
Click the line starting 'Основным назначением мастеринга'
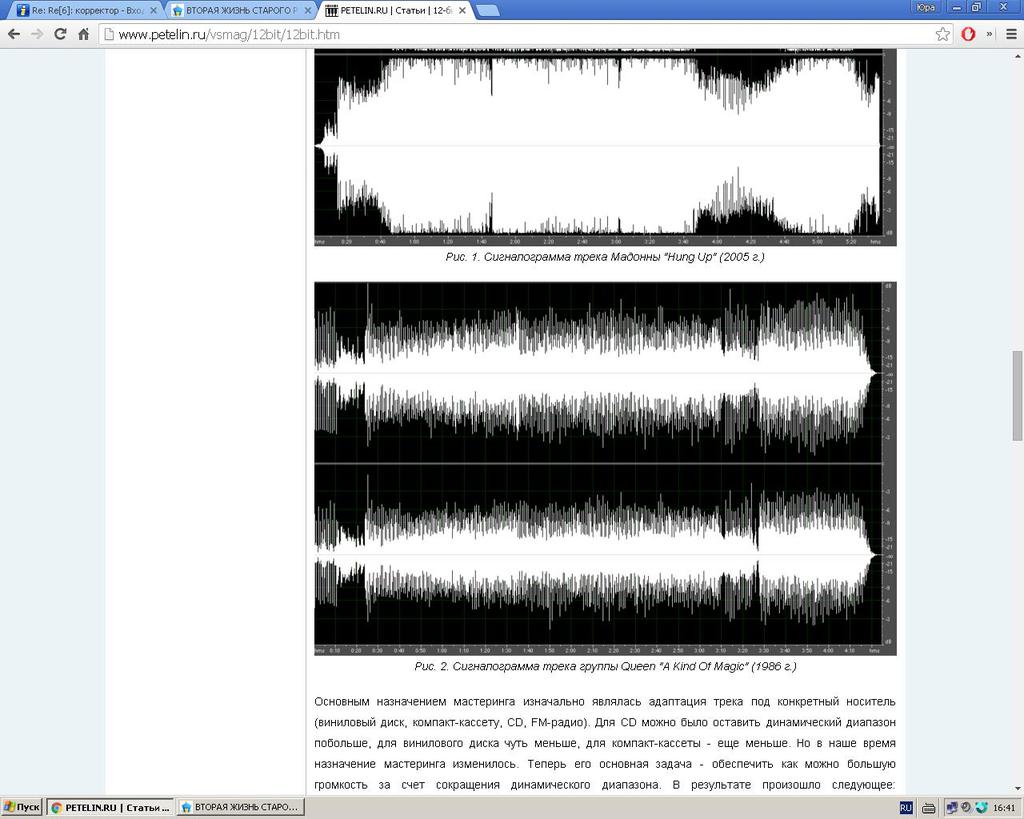pos(605,701)
